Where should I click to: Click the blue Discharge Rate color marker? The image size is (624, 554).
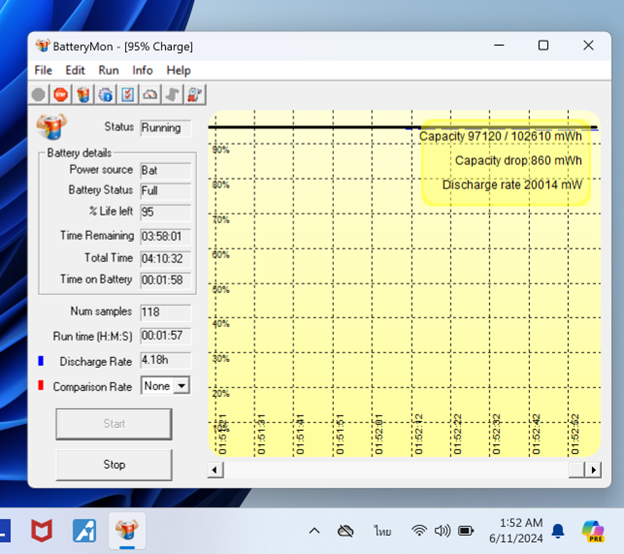click(x=41, y=361)
